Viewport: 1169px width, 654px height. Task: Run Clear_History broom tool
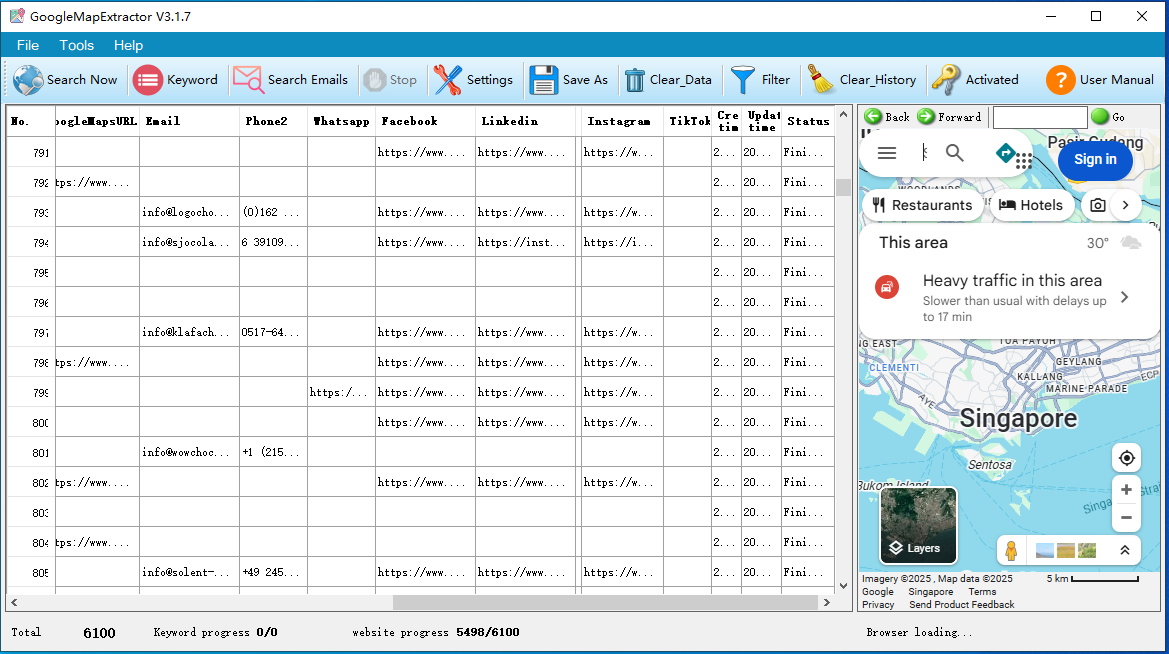(x=862, y=80)
